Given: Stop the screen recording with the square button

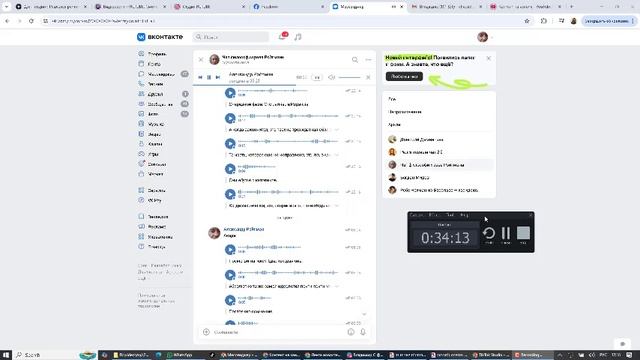Looking at the screenshot, I should pyautogui.click(x=523, y=233).
